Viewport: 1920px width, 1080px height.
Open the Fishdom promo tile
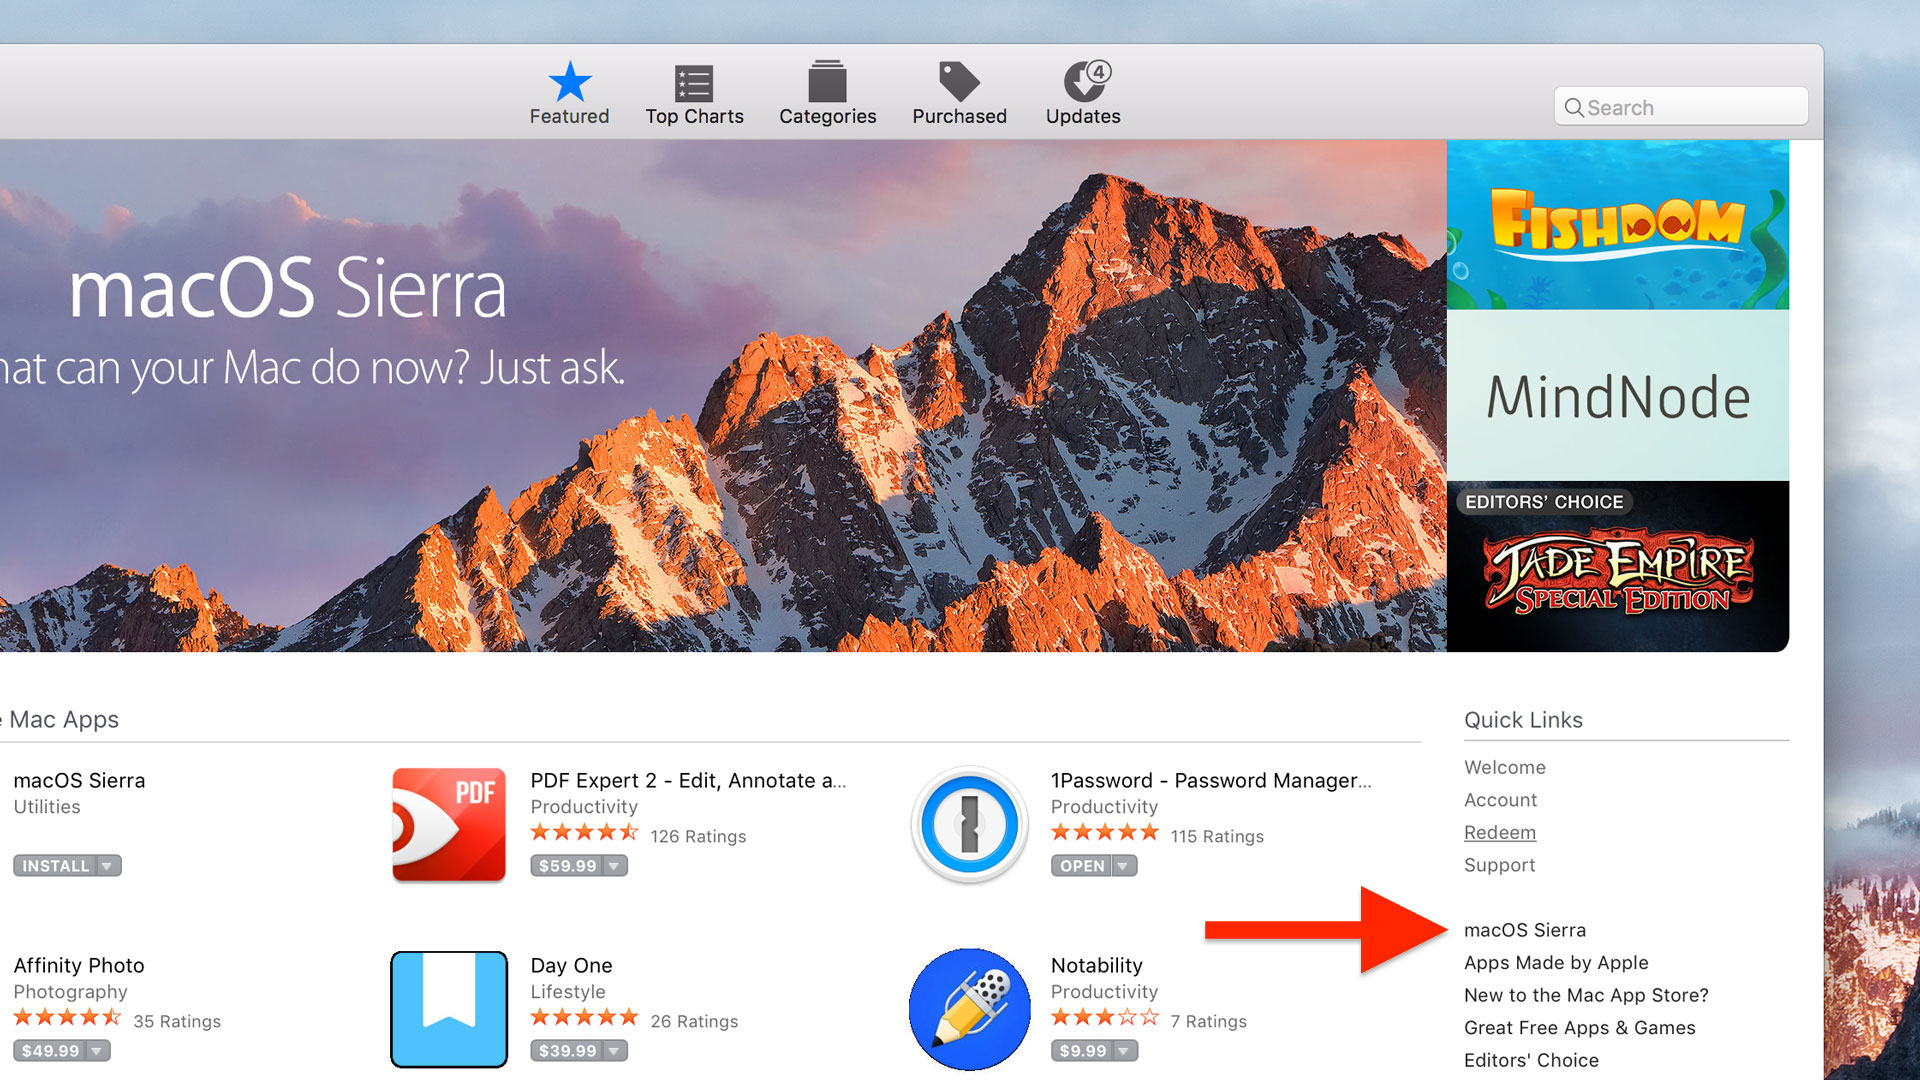(x=1617, y=225)
